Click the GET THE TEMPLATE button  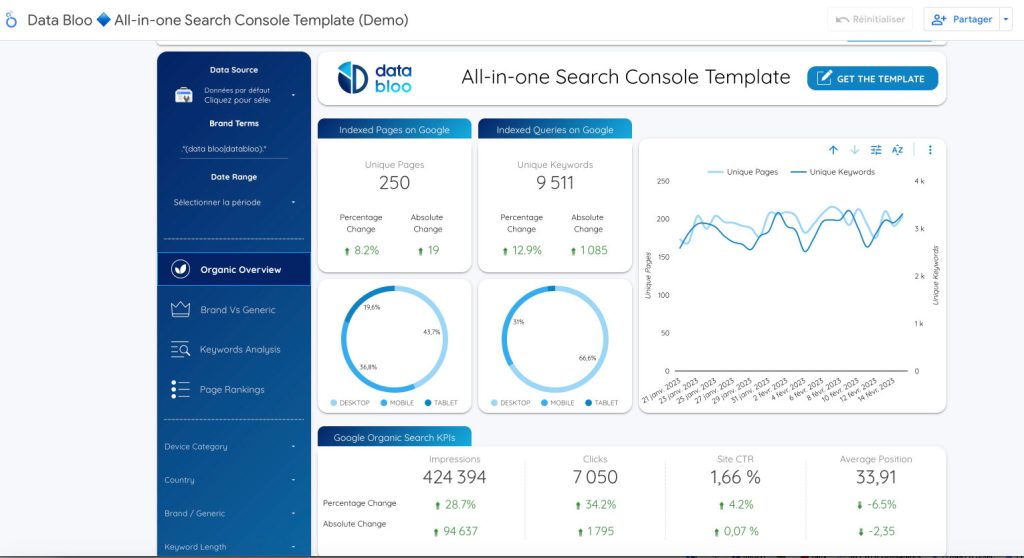pos(872,79)
